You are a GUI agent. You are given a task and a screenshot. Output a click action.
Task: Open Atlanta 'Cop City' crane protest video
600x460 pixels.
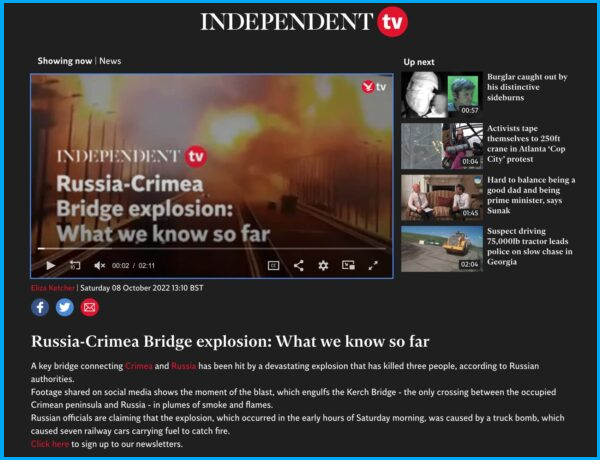pyautogui.click(x=526, y=144)
